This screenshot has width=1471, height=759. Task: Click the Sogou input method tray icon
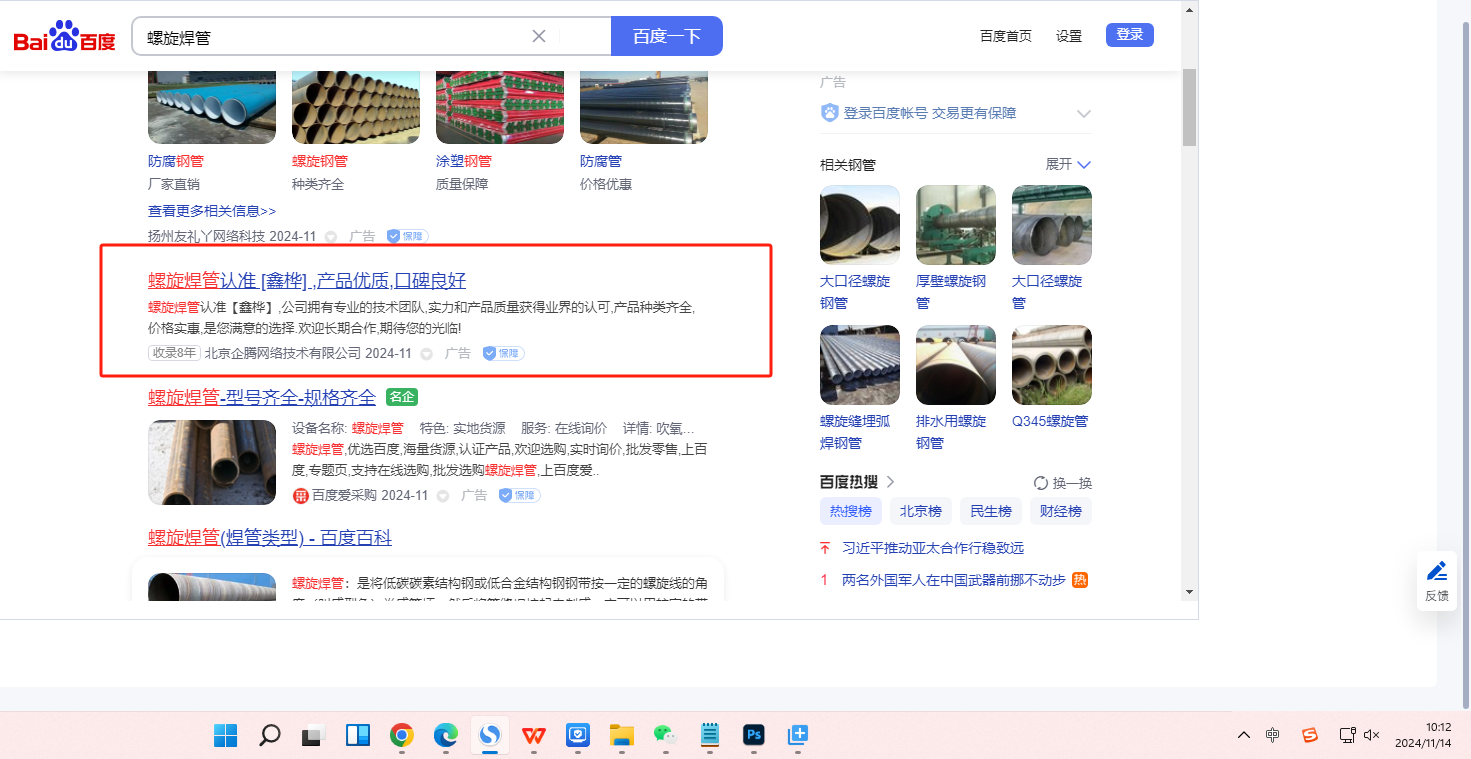[x=1310, y=735]
